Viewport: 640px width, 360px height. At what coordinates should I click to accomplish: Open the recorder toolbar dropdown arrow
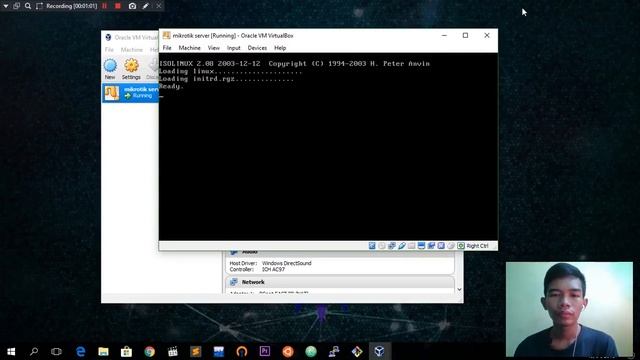pyautogui.click(x=6, y=6)
